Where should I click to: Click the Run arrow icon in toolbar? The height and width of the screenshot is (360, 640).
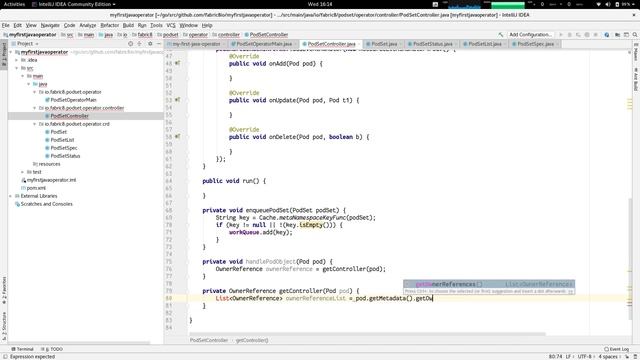561,35
